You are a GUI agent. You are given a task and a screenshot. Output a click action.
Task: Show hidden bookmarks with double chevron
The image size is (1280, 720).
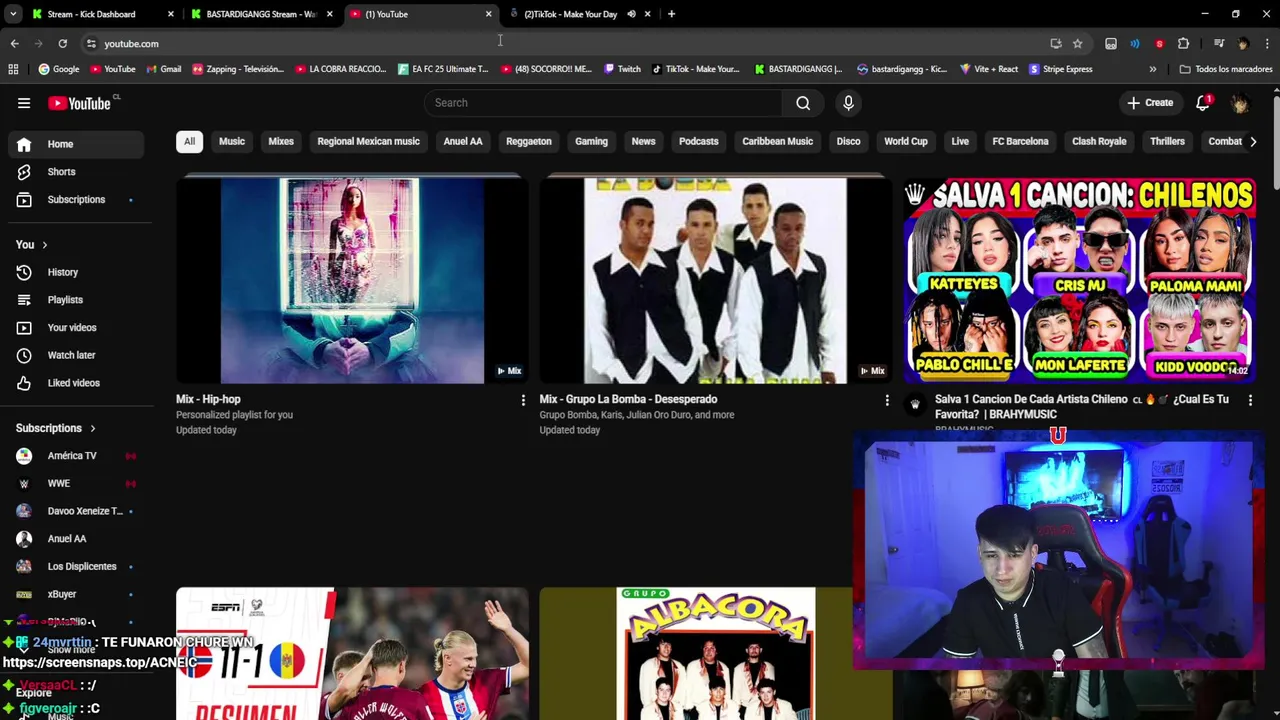(x=1153, y=69)
